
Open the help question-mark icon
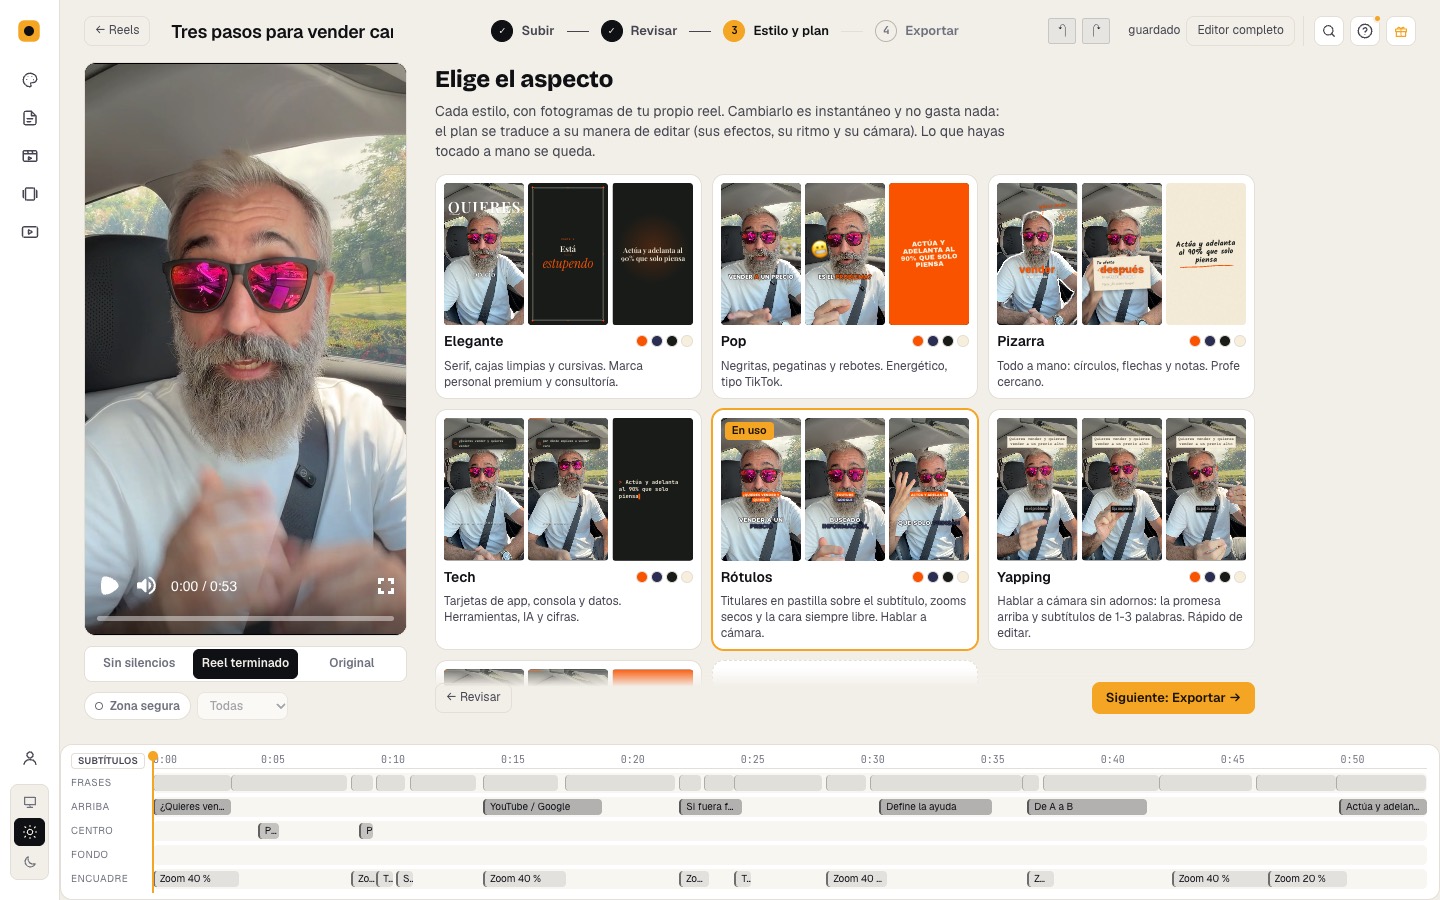pyautogui.click(x=1365, y=31)
